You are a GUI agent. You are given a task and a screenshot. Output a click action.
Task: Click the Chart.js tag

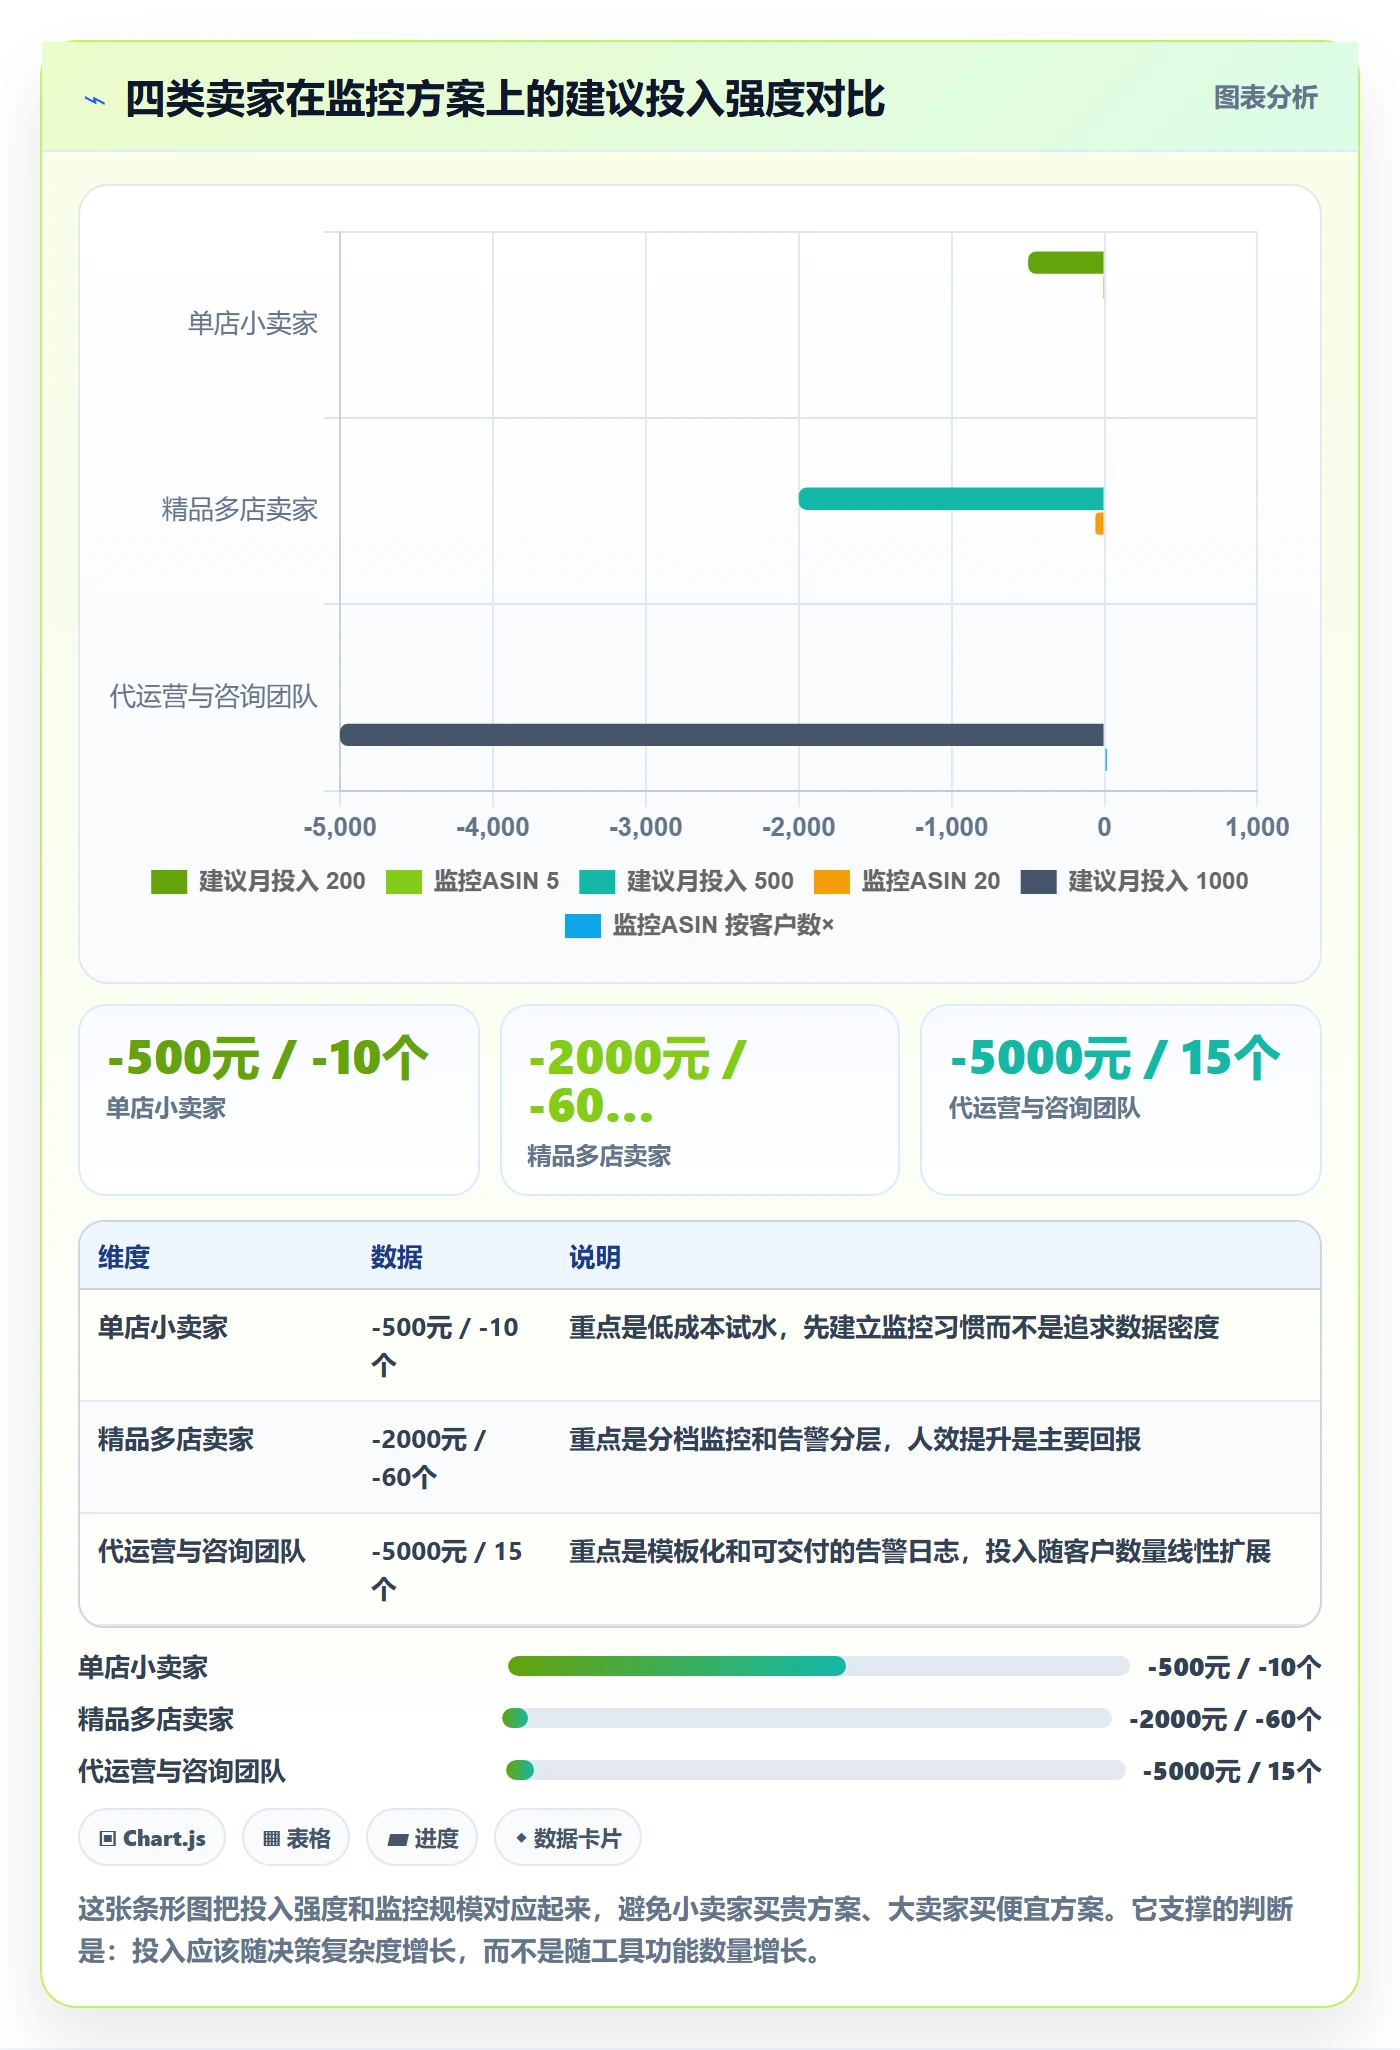152,1838
